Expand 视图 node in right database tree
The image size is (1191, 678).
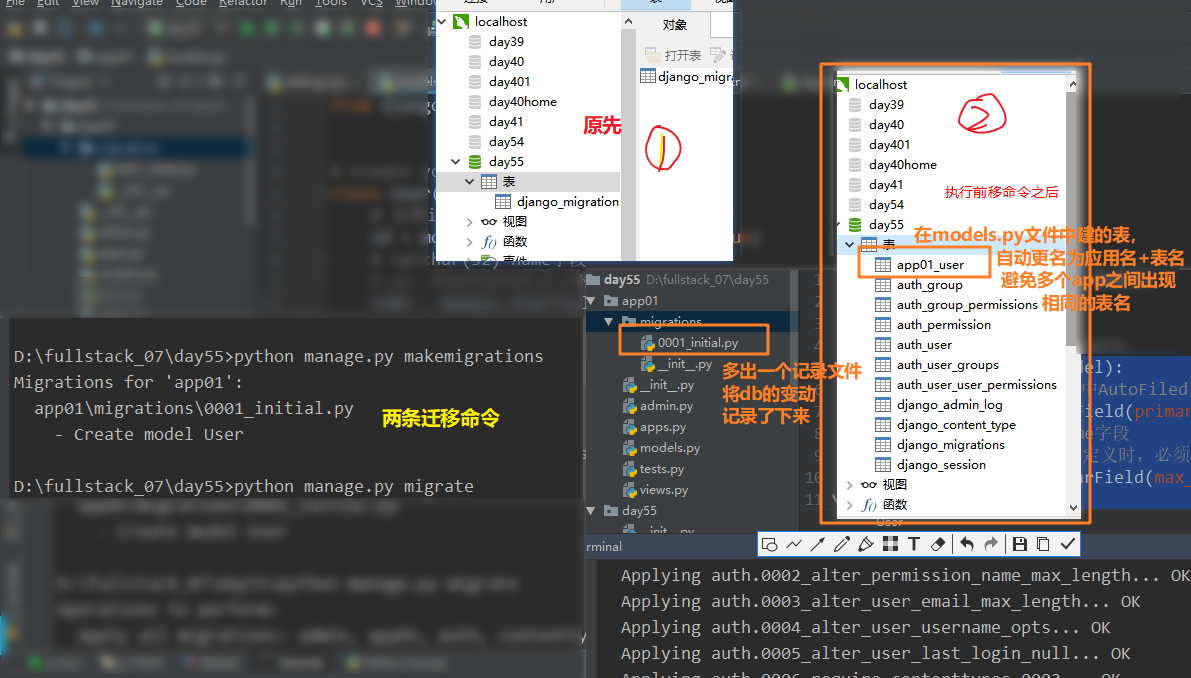849,484
